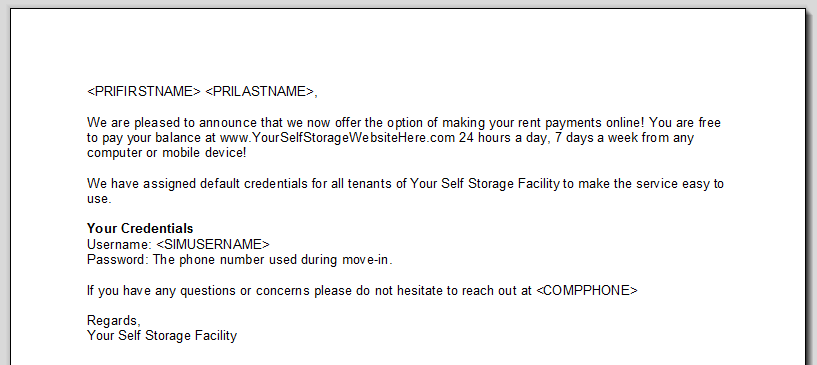Select the bold Your Credentials heading
The height and width of the screenshot is (365, 817).
[140, 229]
